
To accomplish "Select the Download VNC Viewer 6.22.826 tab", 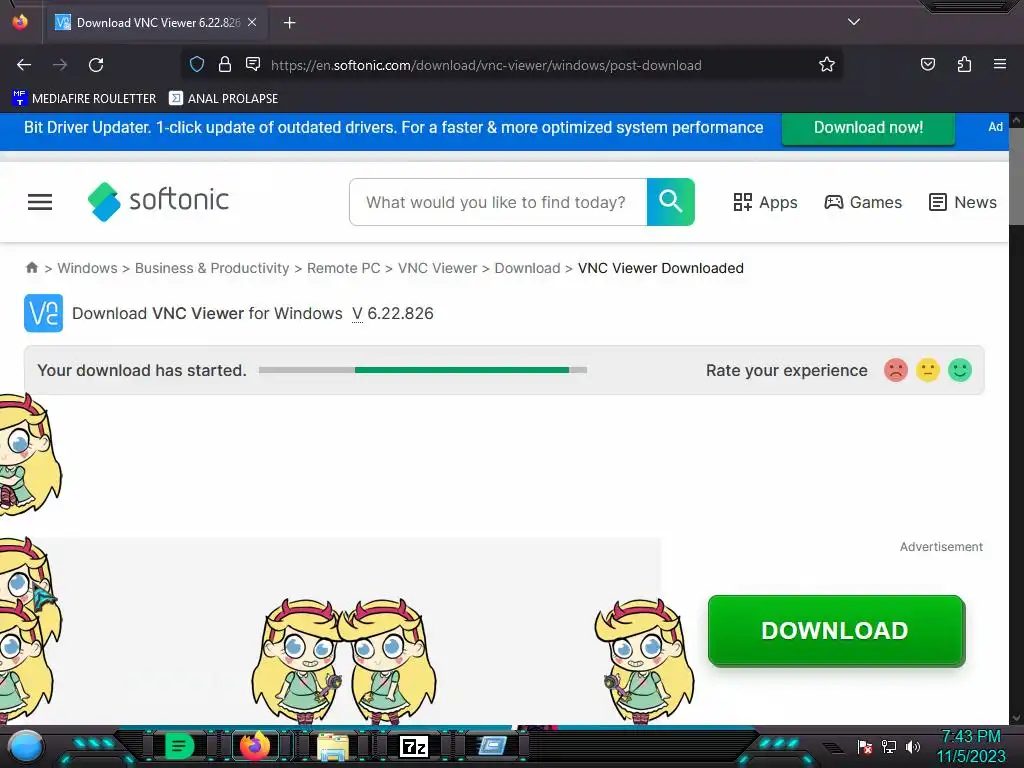I will [x=155, y=23].
